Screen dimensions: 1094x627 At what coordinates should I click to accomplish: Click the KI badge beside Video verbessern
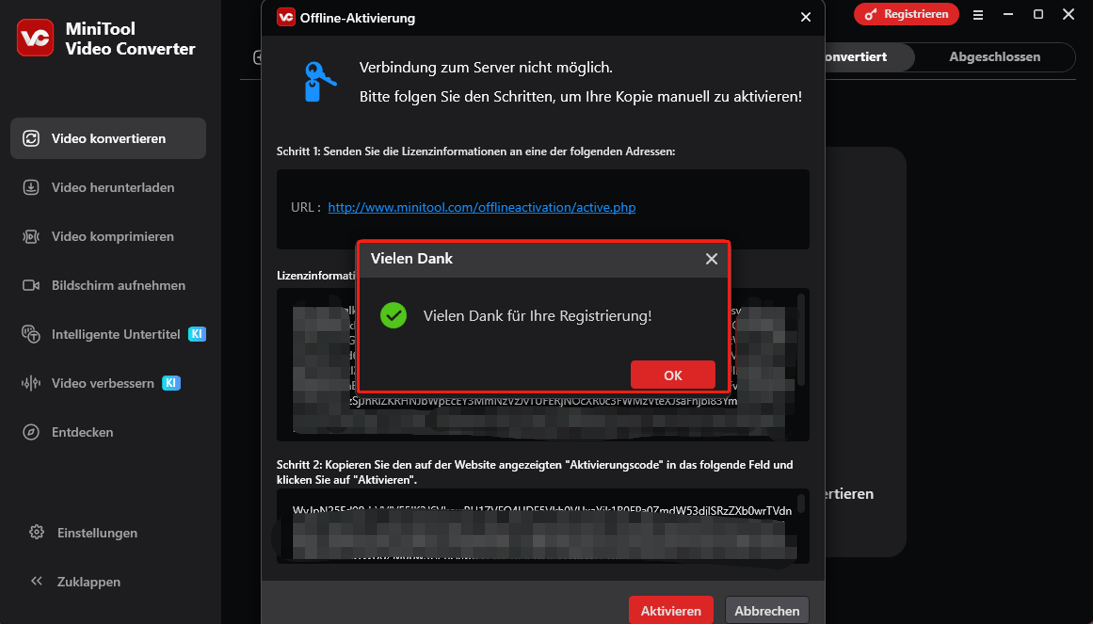(171, 383)
